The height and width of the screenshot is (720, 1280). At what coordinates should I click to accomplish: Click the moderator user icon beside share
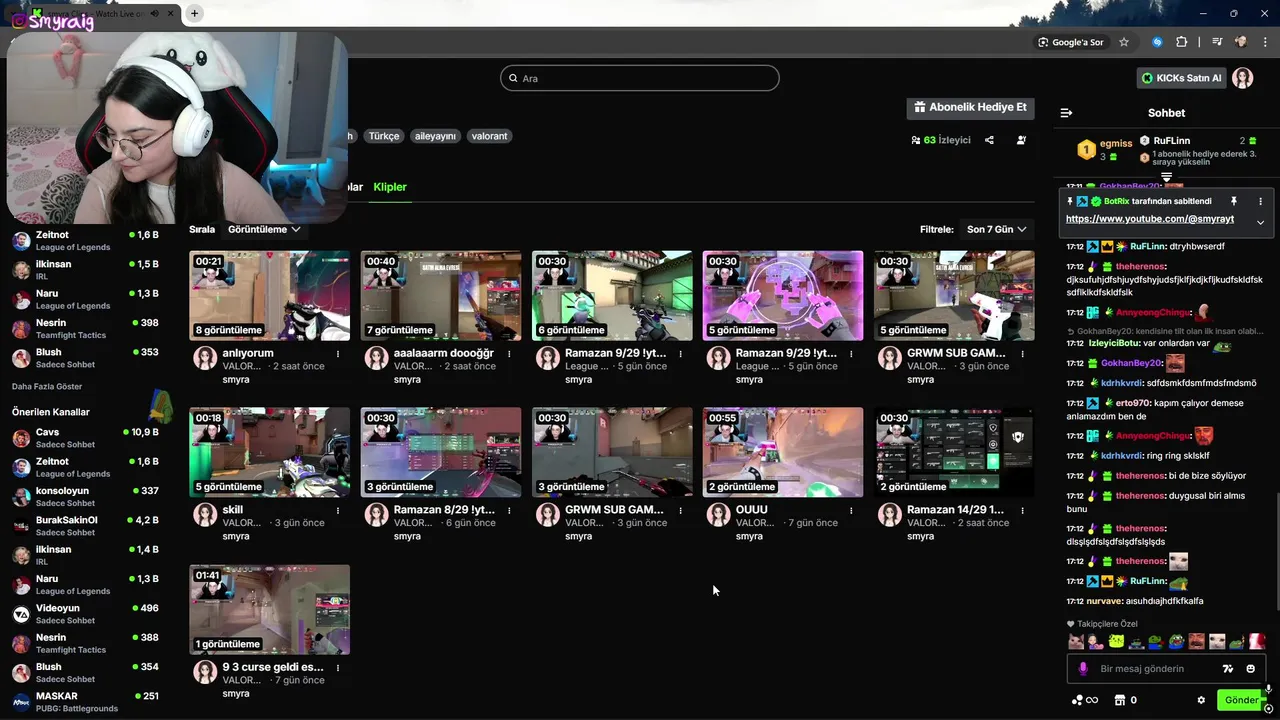coord(1021,140)
